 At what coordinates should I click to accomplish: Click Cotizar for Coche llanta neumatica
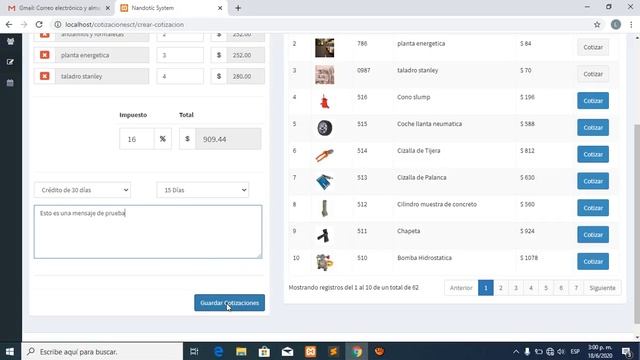pos(593,127)
